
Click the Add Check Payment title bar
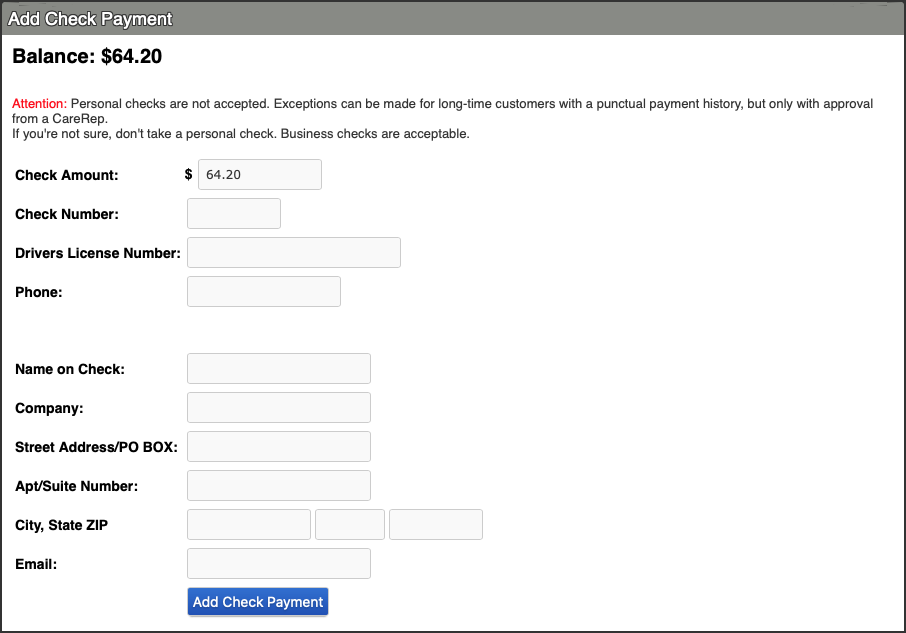(90, 19)
